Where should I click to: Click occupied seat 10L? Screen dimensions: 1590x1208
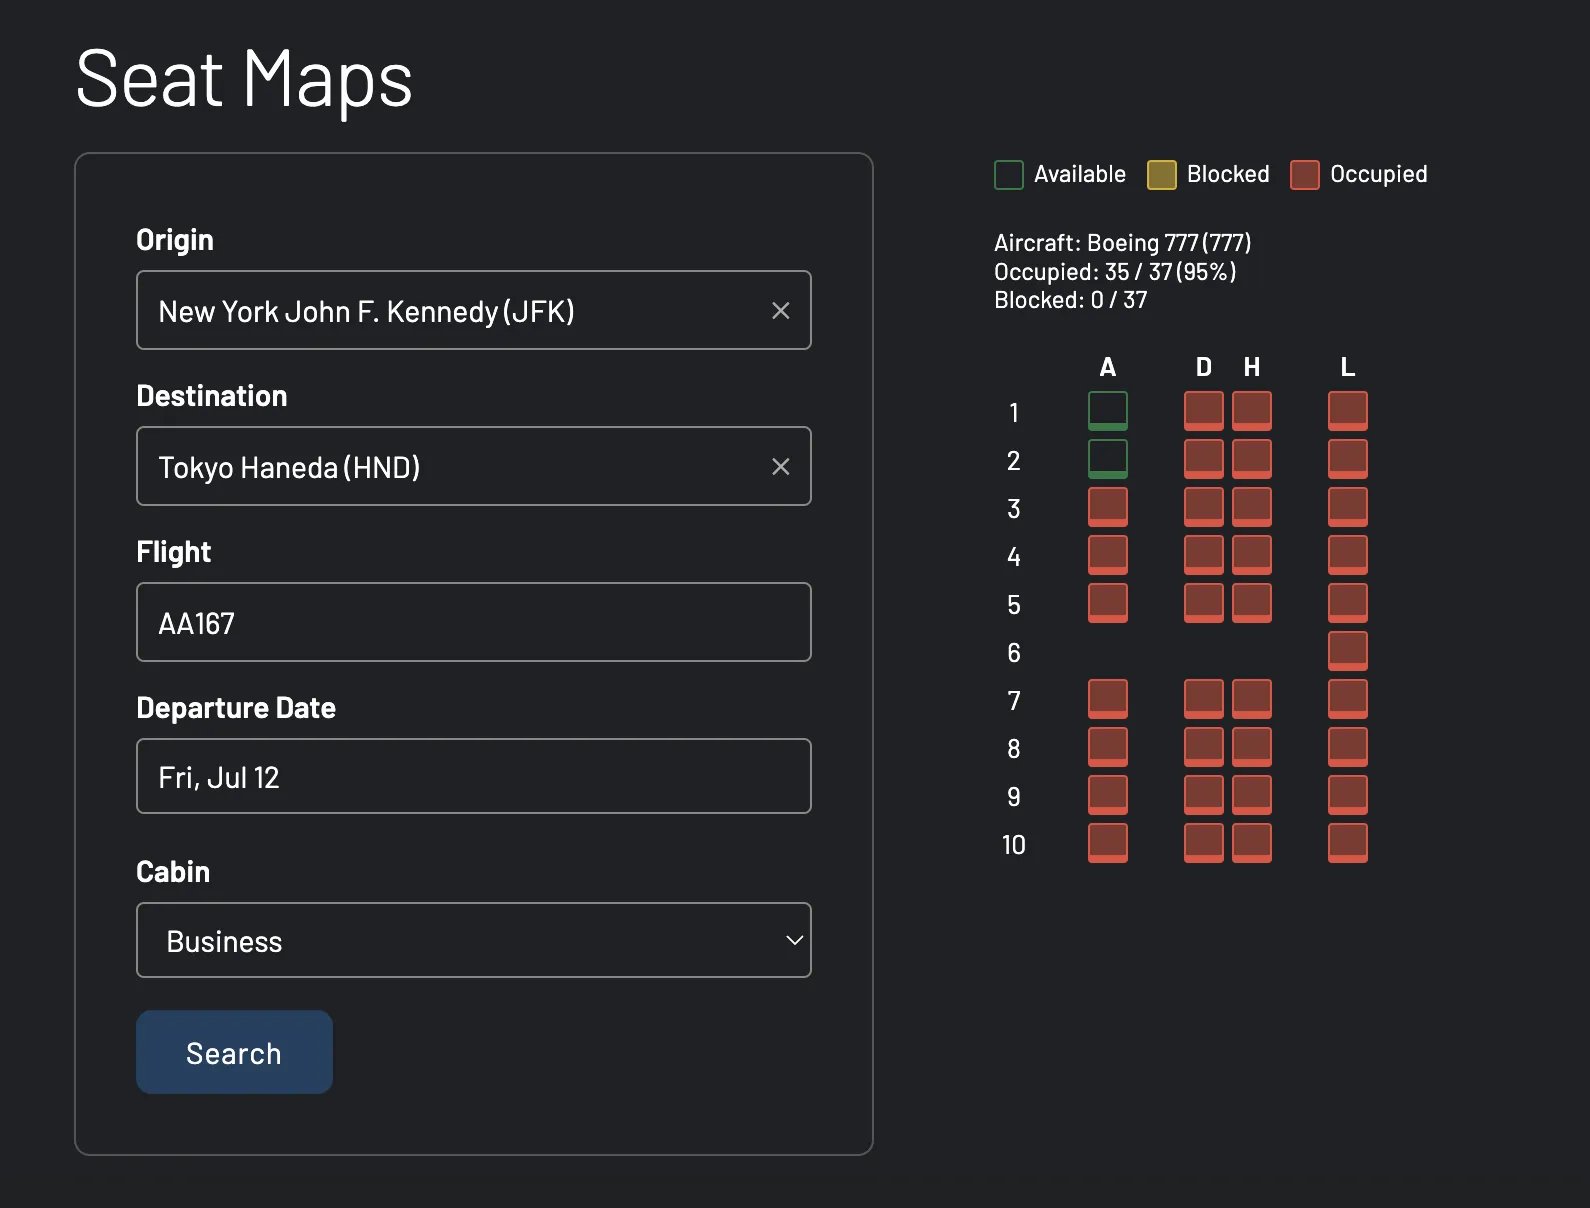[x=1348, y=843]
